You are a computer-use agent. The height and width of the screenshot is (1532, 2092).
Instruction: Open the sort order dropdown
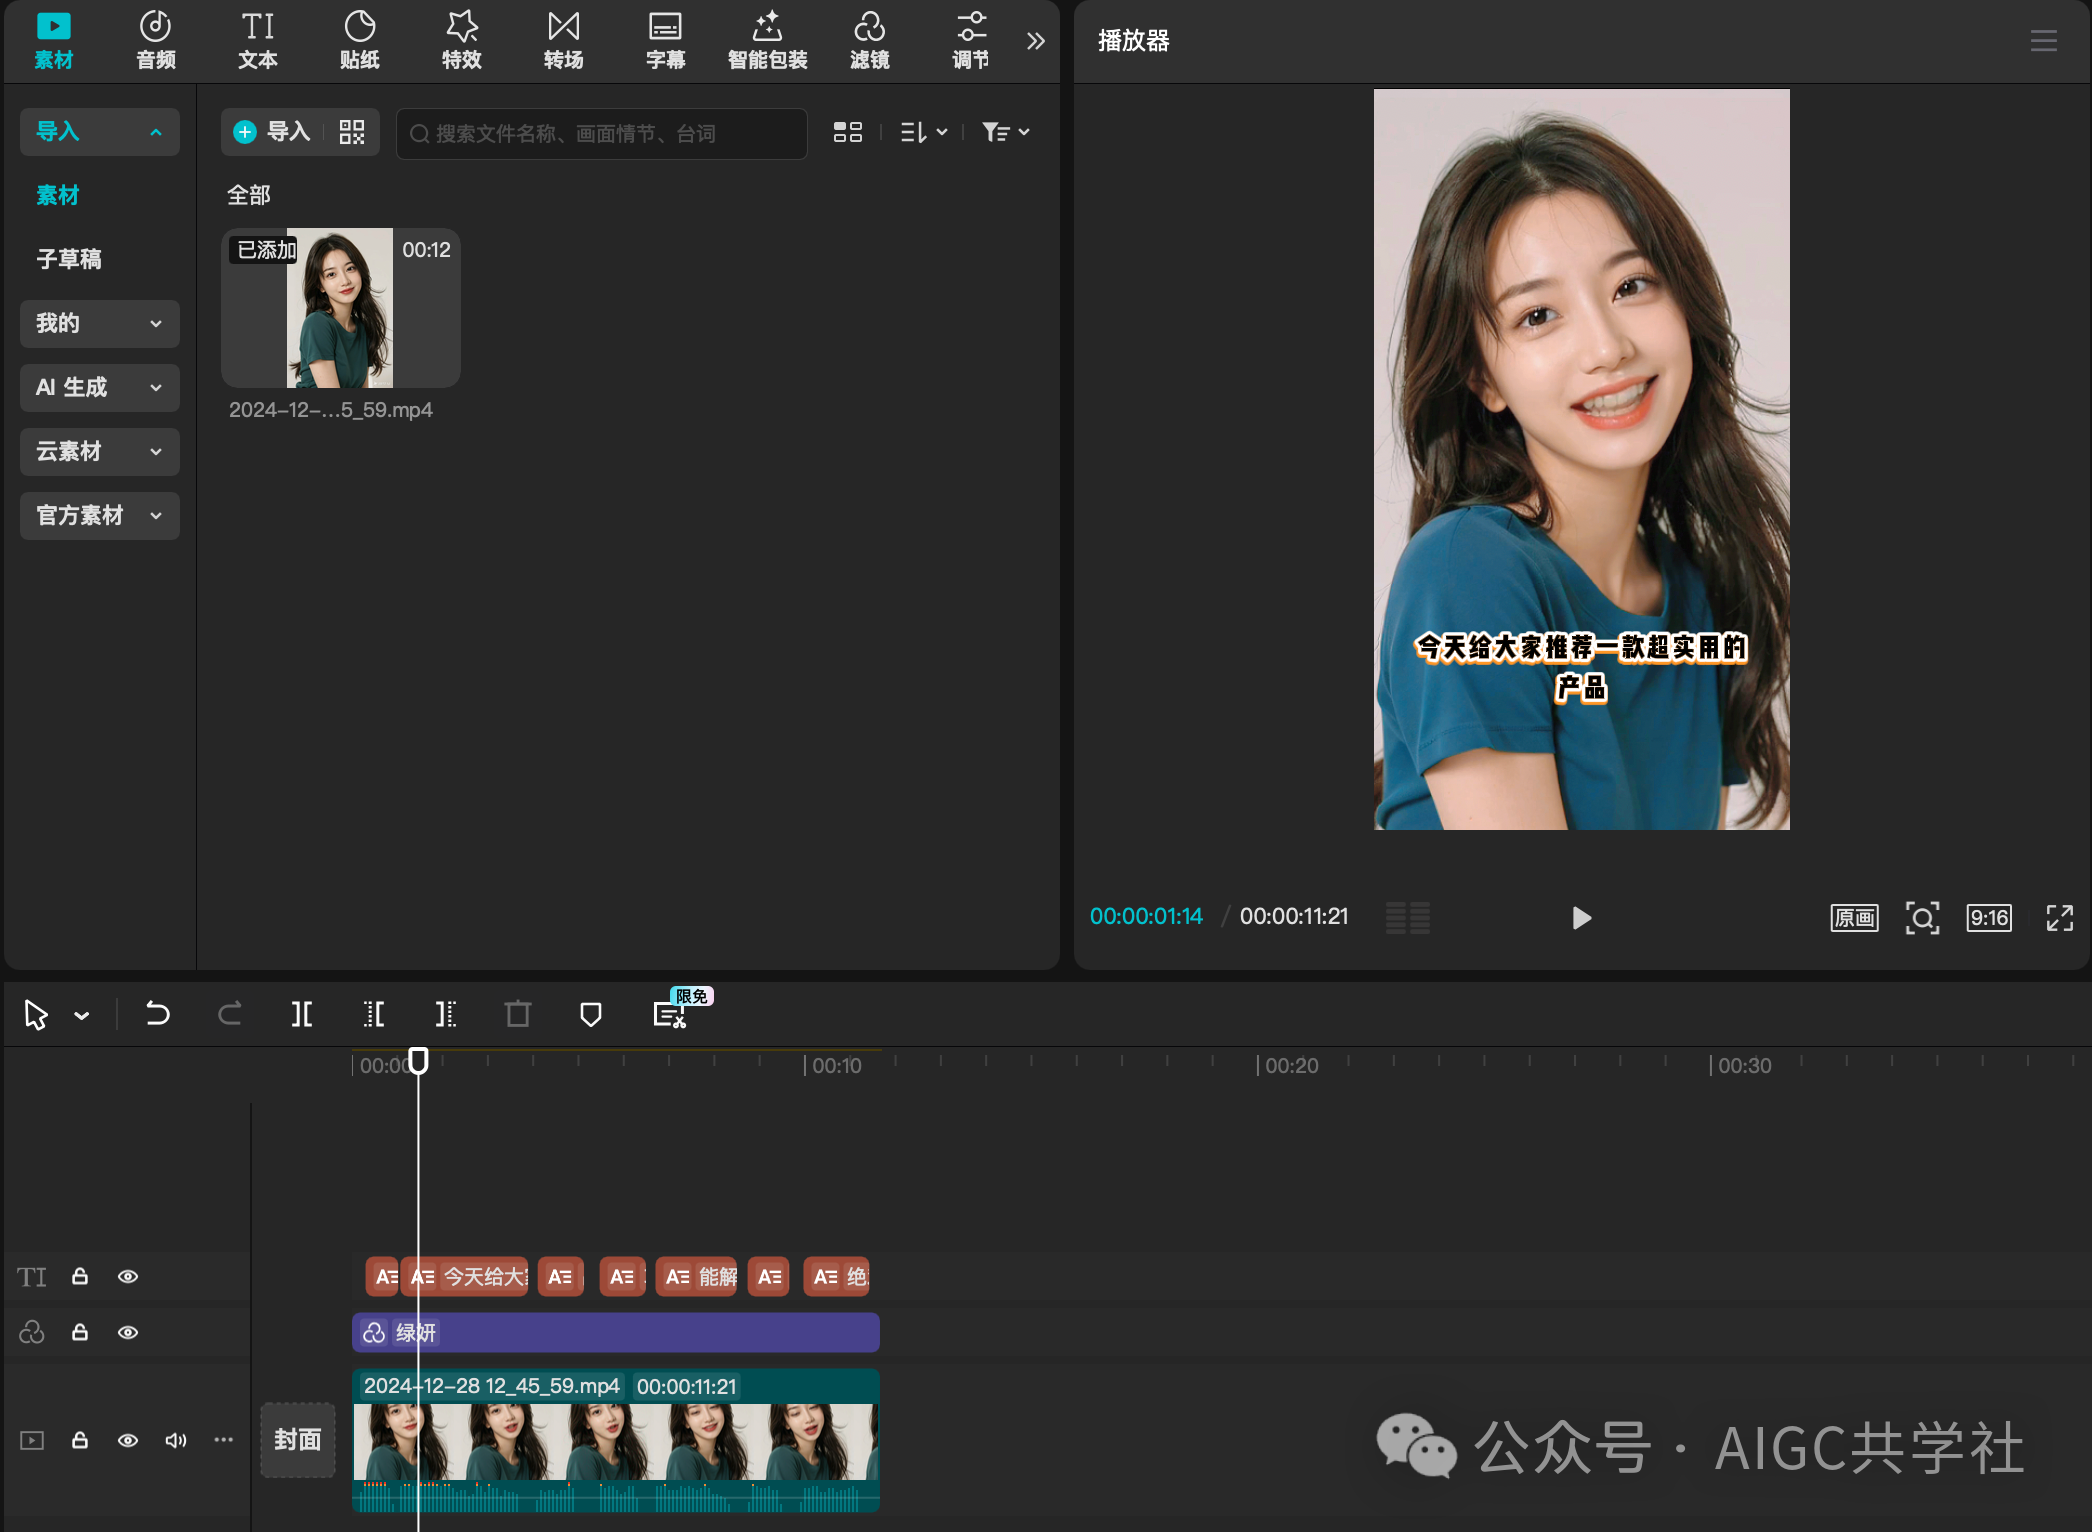click(x=923, y=132)
